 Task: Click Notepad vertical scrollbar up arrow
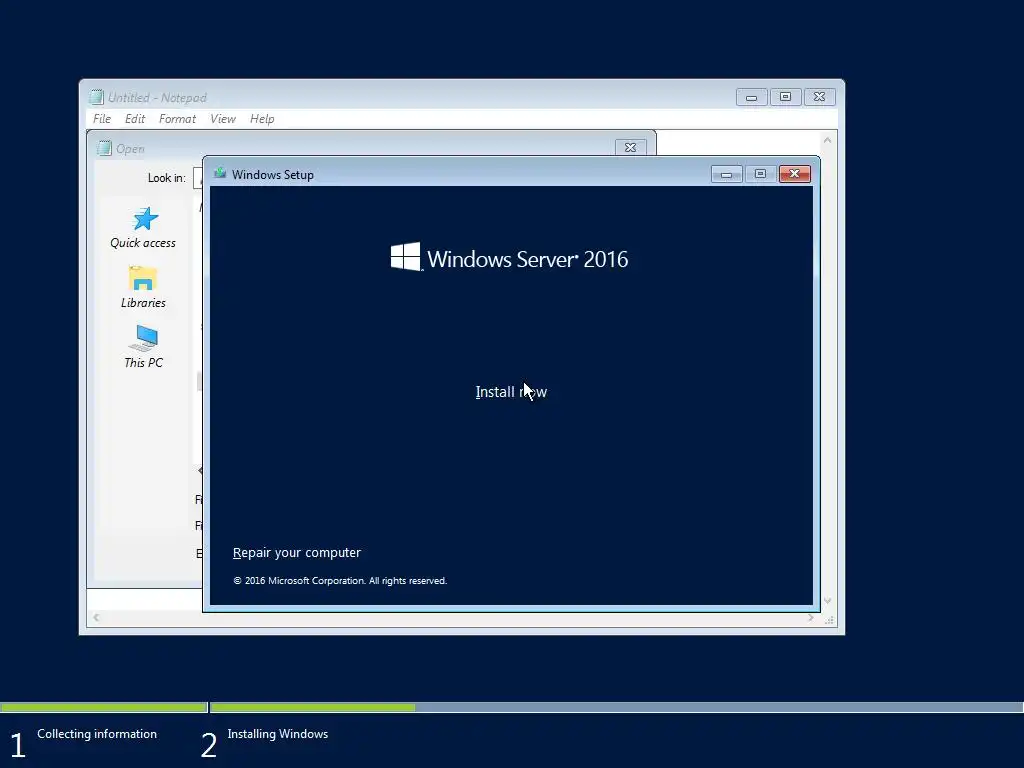coord(827,140)
